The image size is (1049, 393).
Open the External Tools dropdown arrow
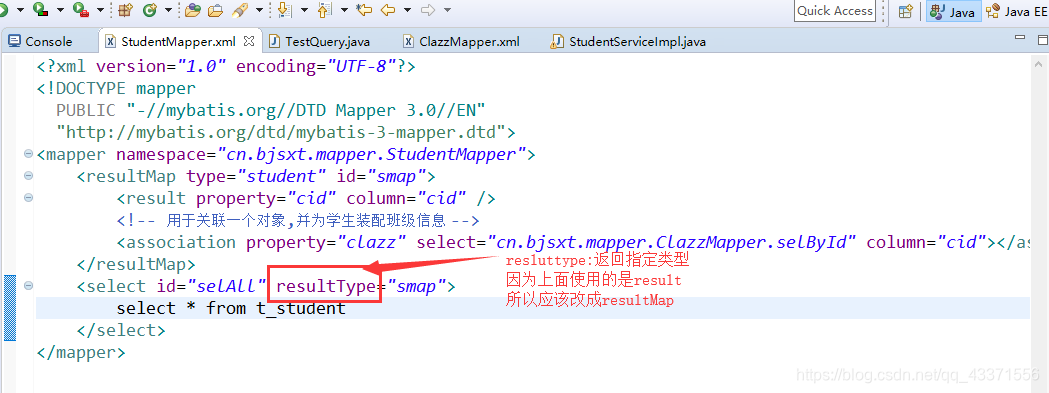100,10
